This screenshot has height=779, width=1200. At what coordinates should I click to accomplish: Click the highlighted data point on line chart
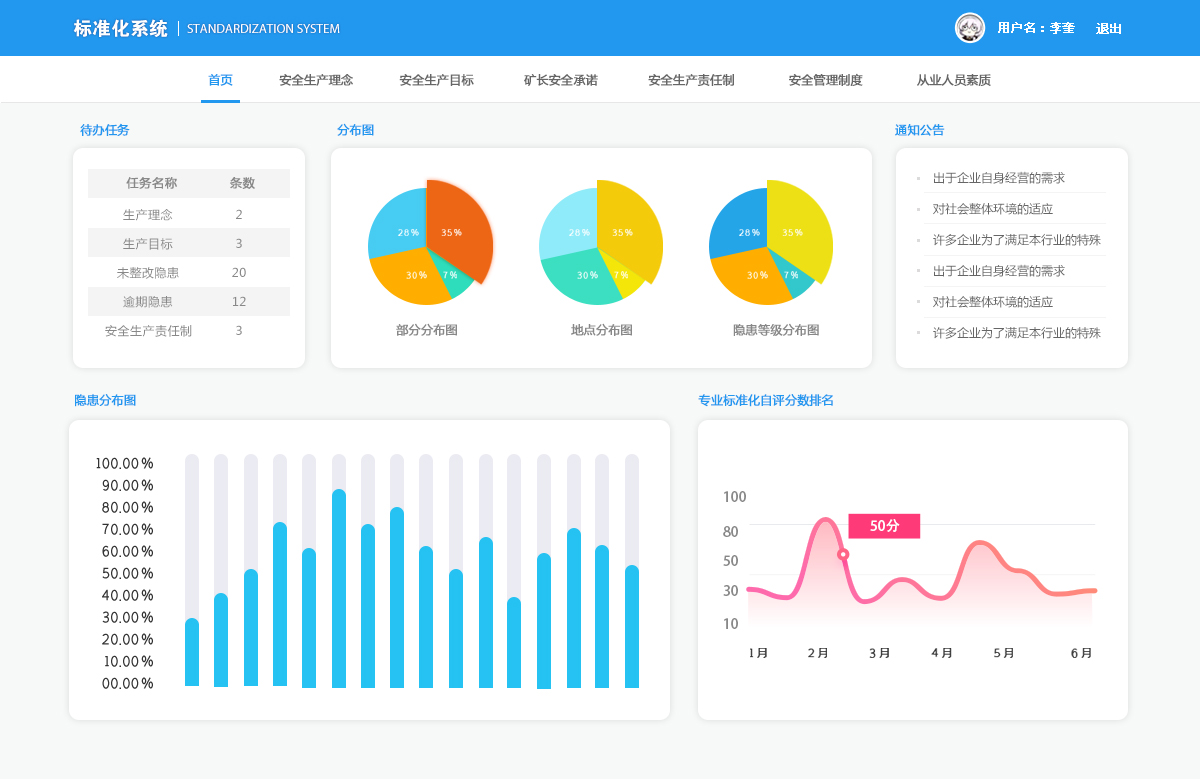(x=843, y=554)
